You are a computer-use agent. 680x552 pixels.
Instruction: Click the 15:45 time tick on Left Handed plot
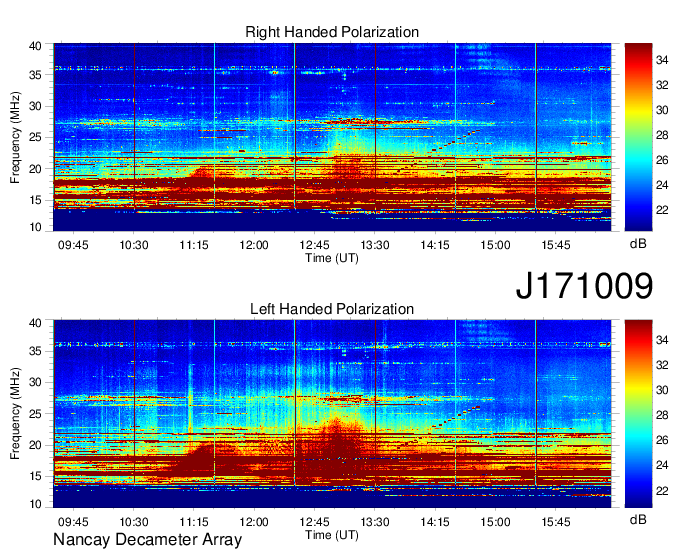point(556,522)
